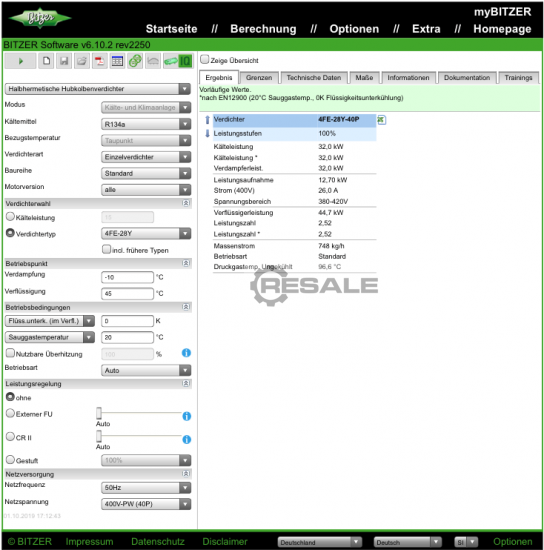Click the info icon next to Nutzbare Überhitzung
This screenshot has height=550, width=544.
[x=186, y=353]
